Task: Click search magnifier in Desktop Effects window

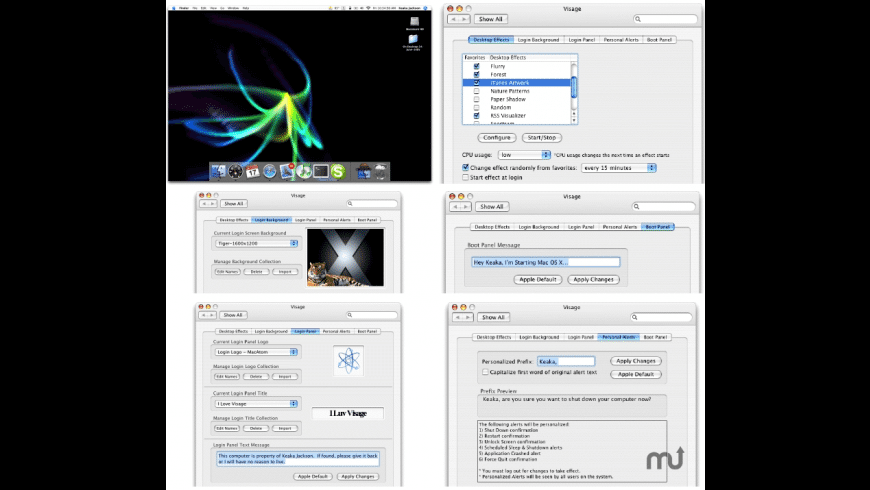Action: click(x=638, y=19)
